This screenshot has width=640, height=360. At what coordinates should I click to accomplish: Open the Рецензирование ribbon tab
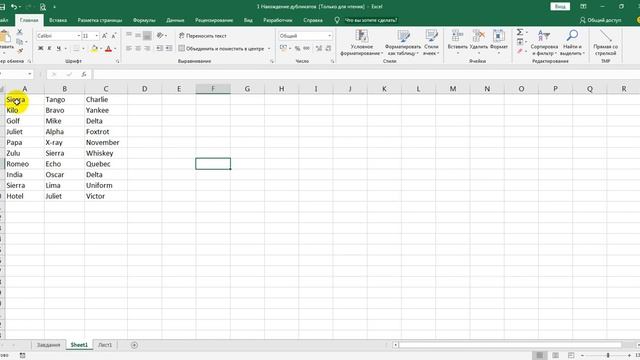tap(214, 20)
